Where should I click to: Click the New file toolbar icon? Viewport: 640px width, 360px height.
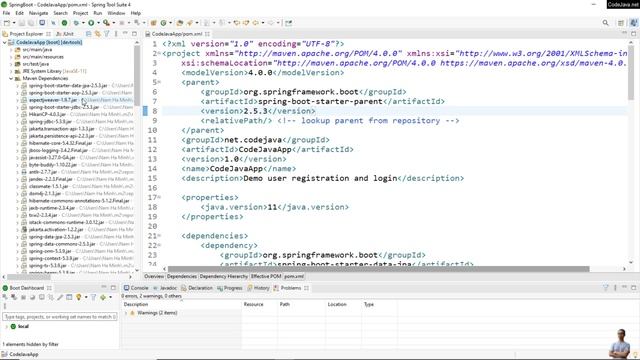click(7, 23)
